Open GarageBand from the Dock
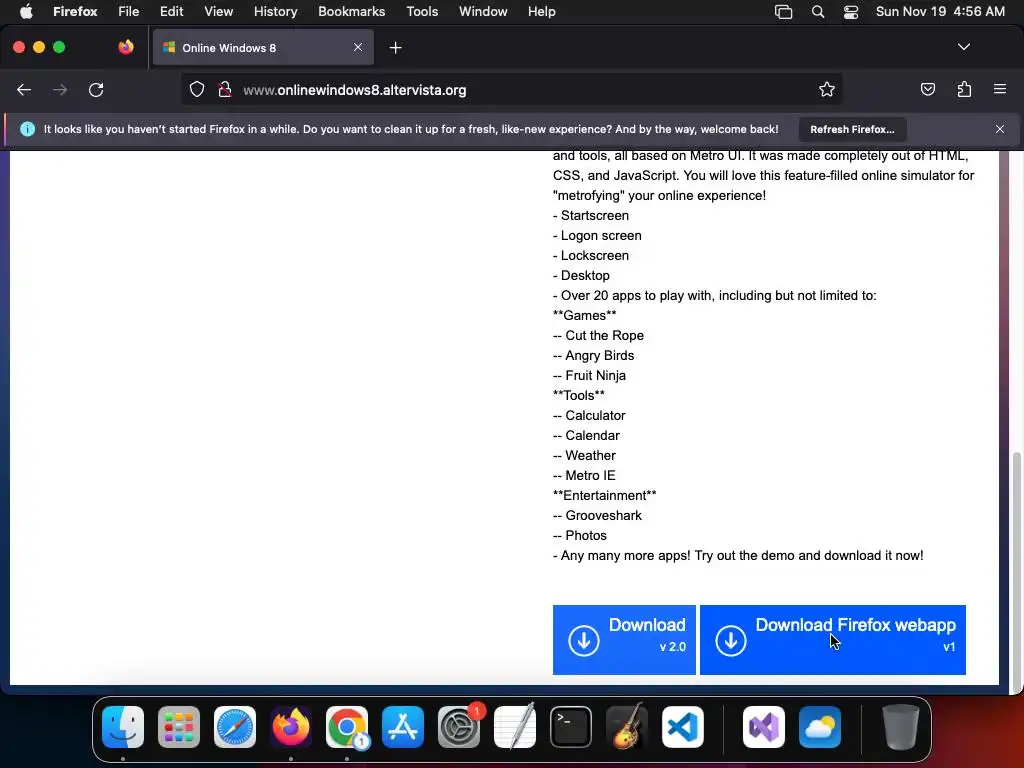The width and height of the screenshot is (1024, 768). click(x=627, y=726)
